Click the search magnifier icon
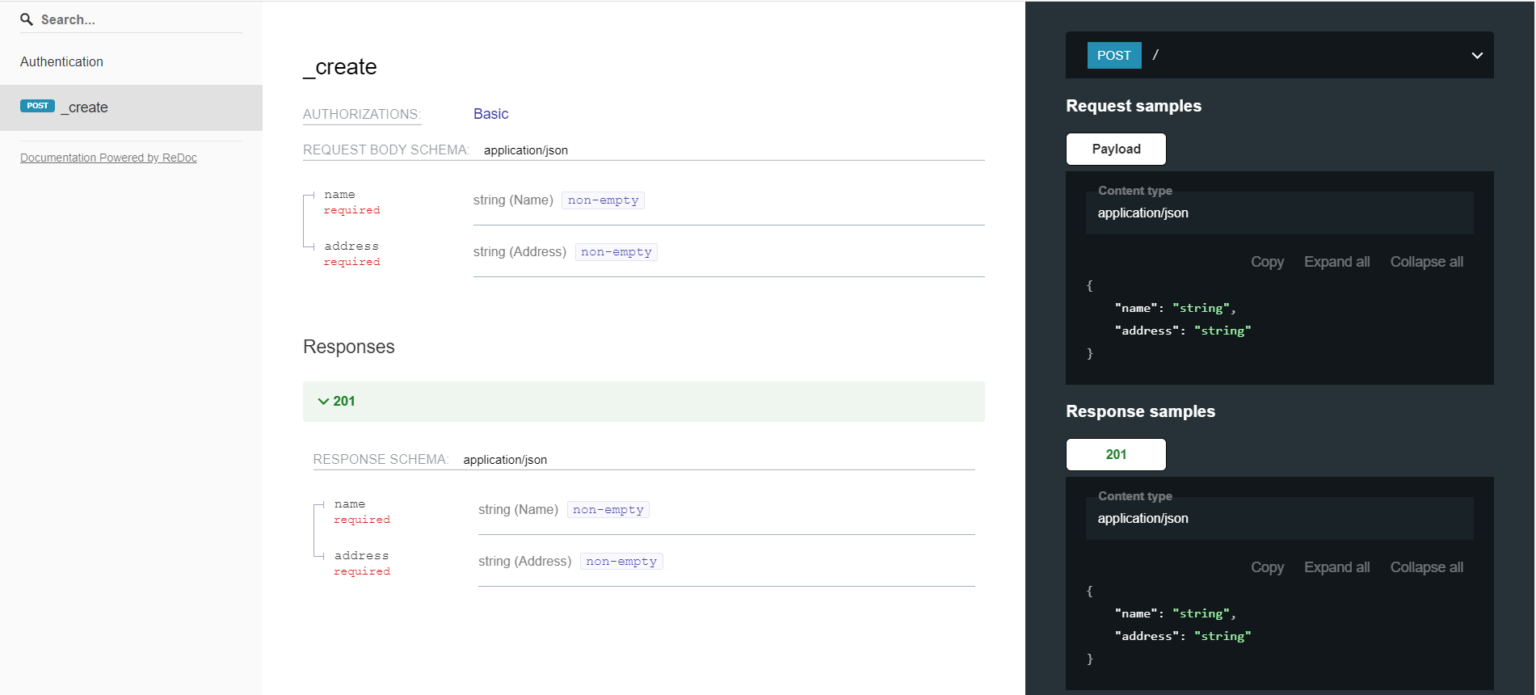Screen dimensions: 1536x695 [27, 19]
